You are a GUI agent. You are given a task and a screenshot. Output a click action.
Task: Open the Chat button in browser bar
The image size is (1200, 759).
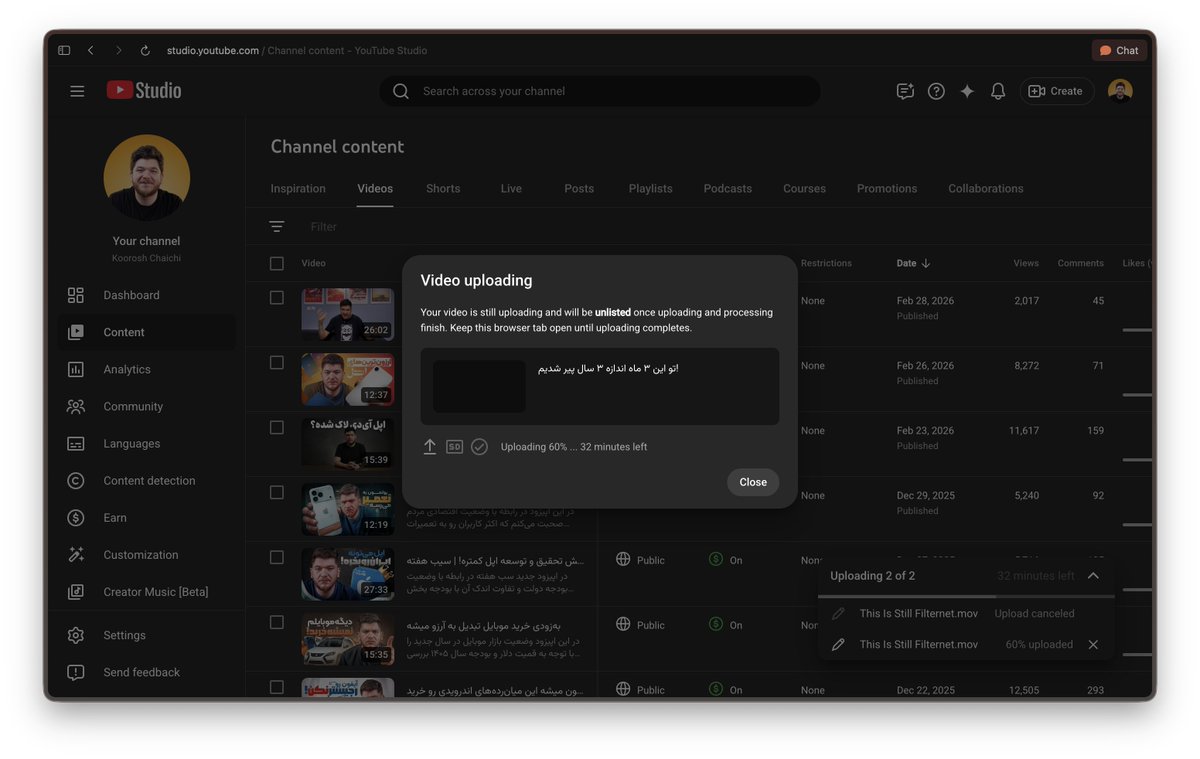click(x=1119, y=50)
